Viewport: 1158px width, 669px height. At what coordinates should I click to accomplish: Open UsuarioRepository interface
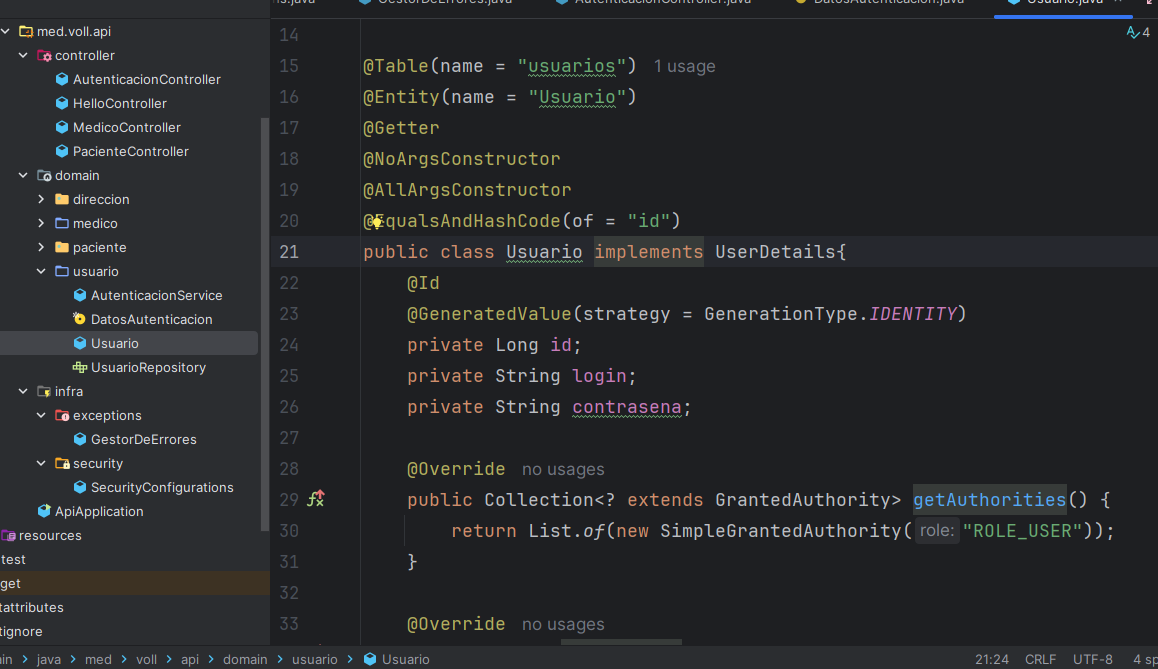tap(148, 368)
